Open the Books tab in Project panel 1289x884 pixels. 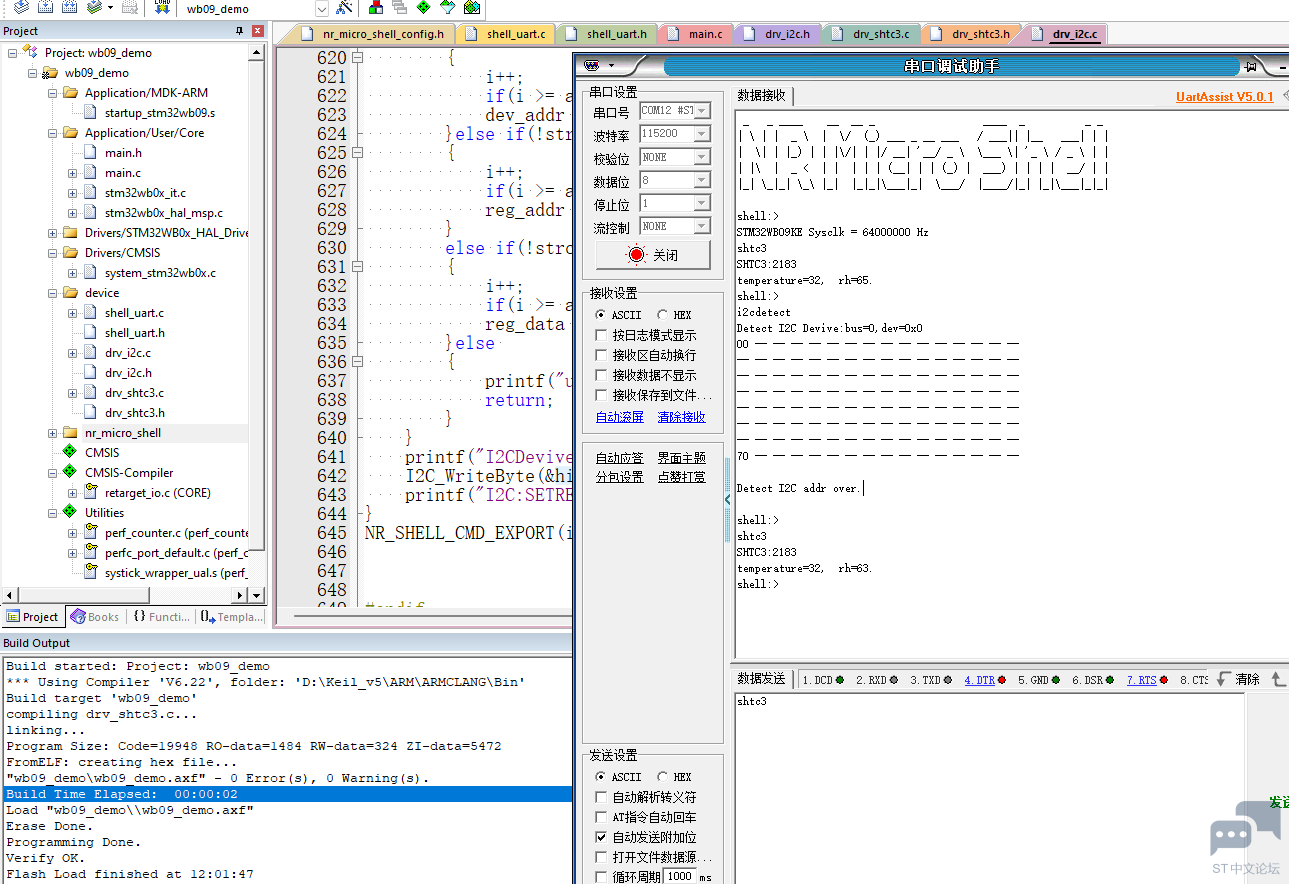tap(95, 617)
